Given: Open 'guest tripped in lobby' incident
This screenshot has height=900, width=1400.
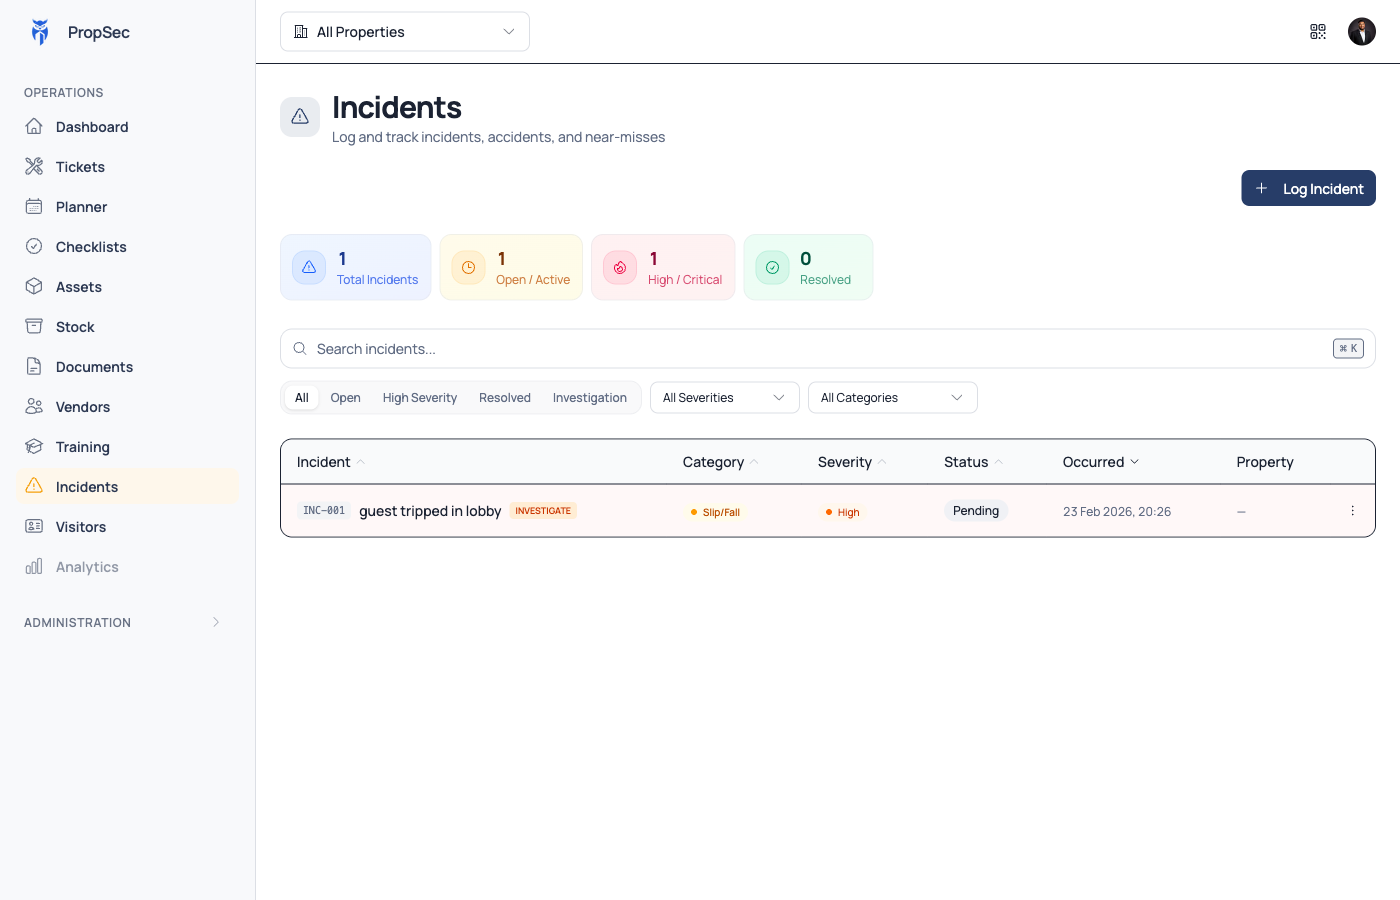Looking at the screenshot, I should click(430, 511).
